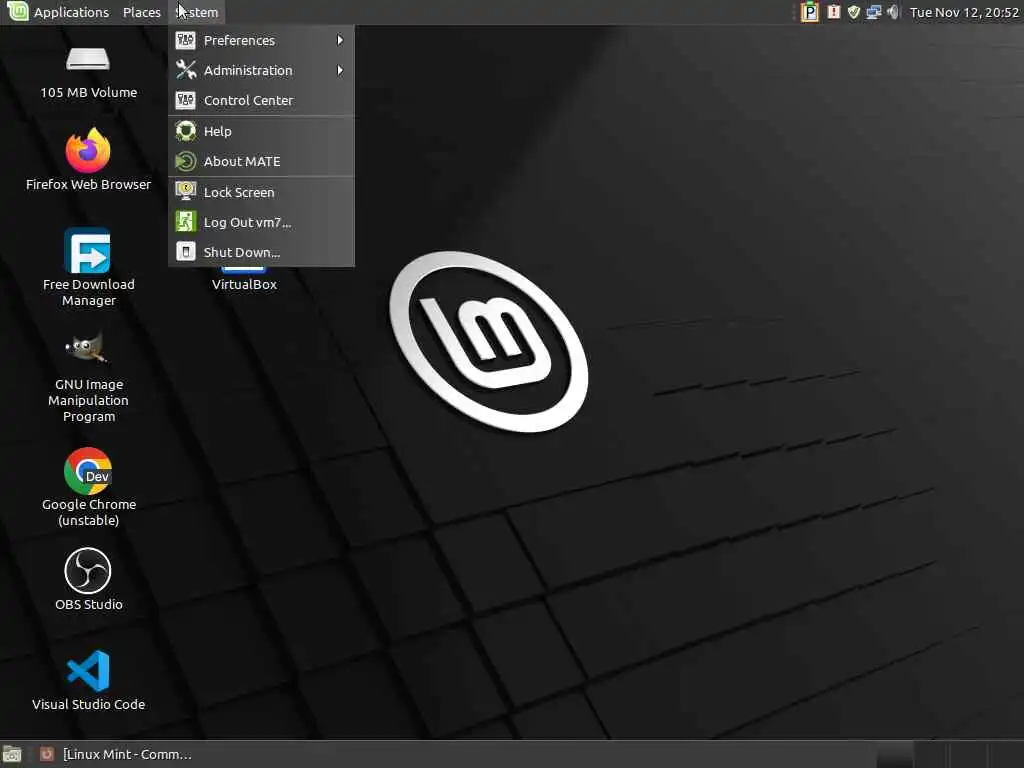Viewport: 1024px width, 768px height.
Task: Click the Help lifebuoy icon
Action: pyautogui.click(x=185, y=131)
